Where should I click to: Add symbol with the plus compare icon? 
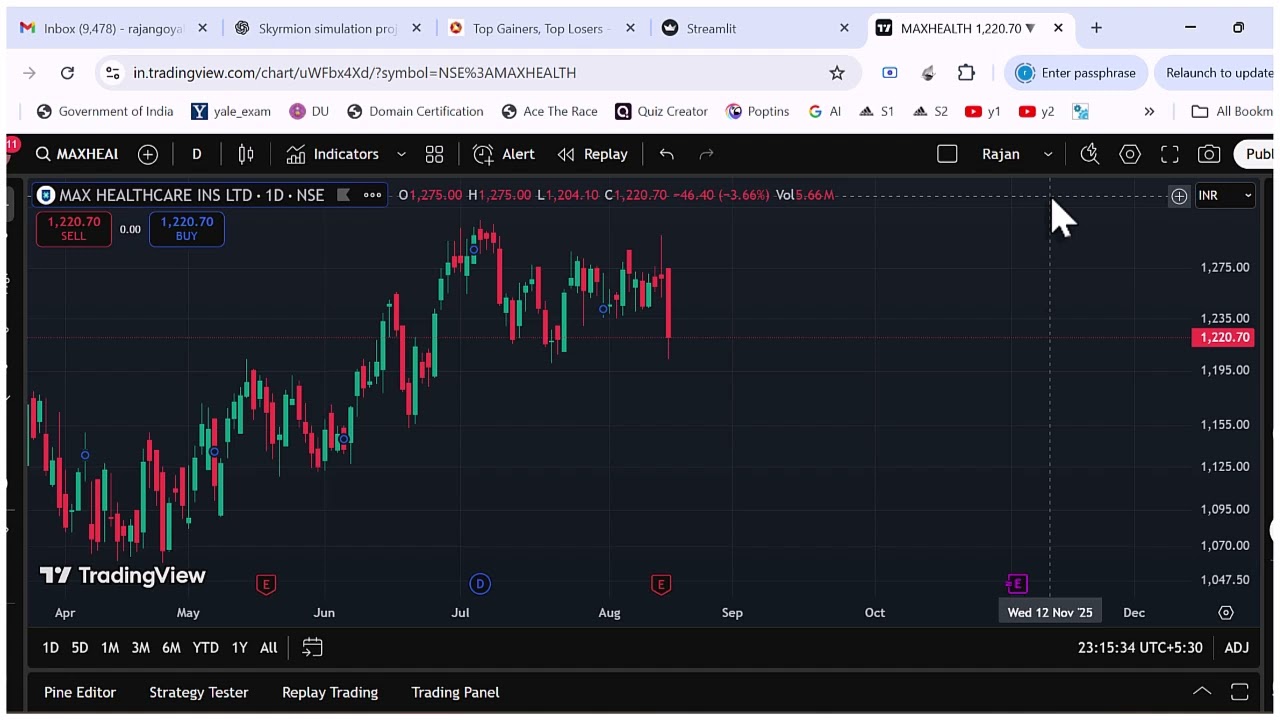148,154
